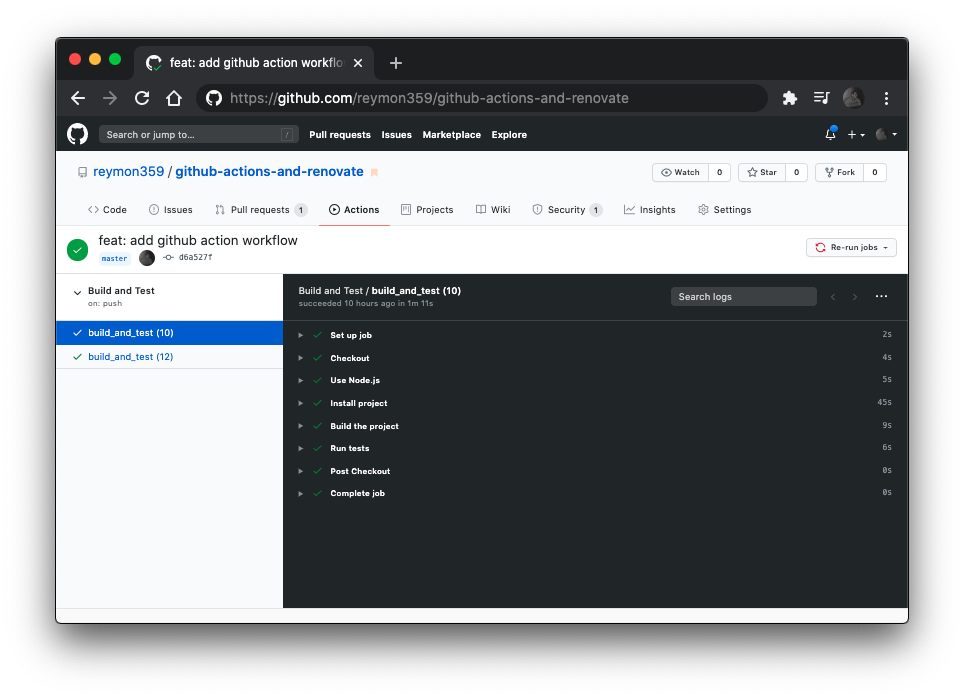Click the reload icon in the browser toolbar
The height and width of the screenshot is (697, 964).
(142, 98)
